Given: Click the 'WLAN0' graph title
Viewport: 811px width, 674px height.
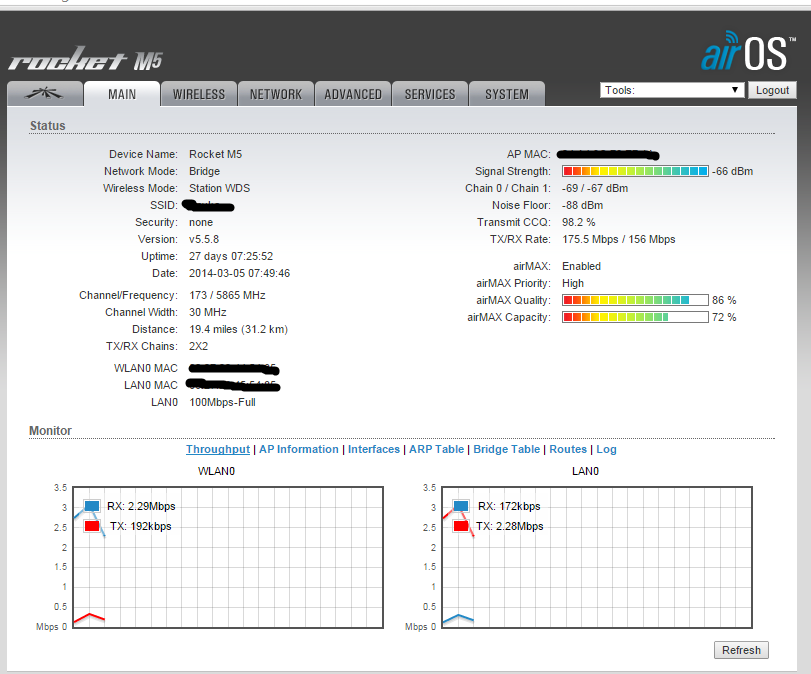Looking at the screenshot, I should 216,471.
